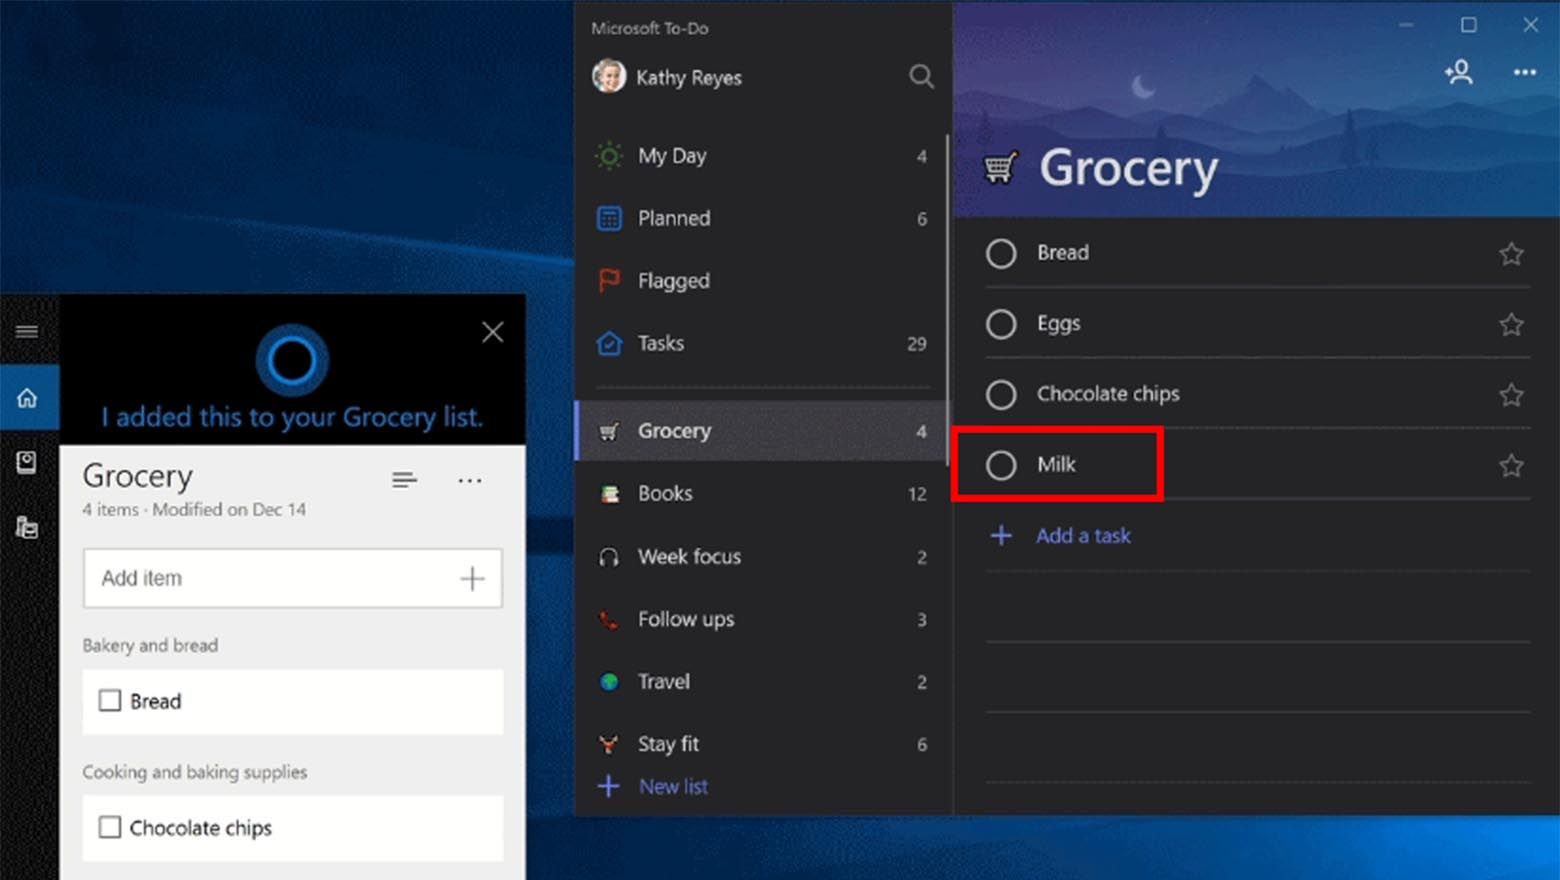
Task: Open the Tasks list
Action: (762, 344)
